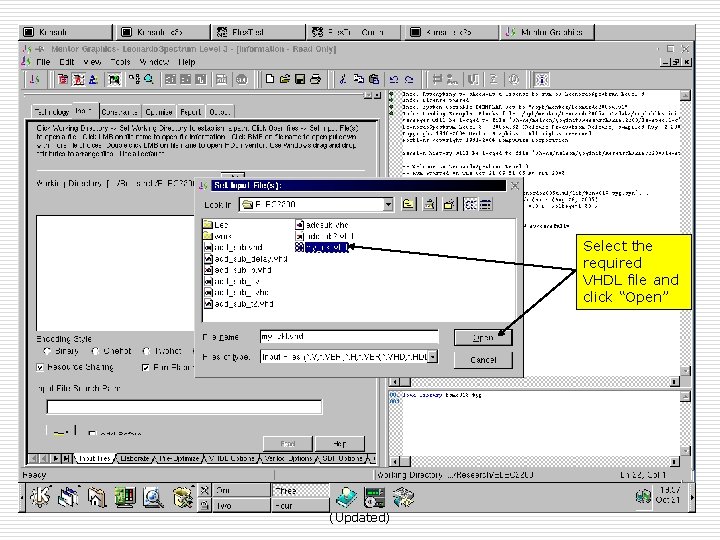720x540 pixels.
Task: Expand the Files of type dropdown
Action: (x=432, y=357)
